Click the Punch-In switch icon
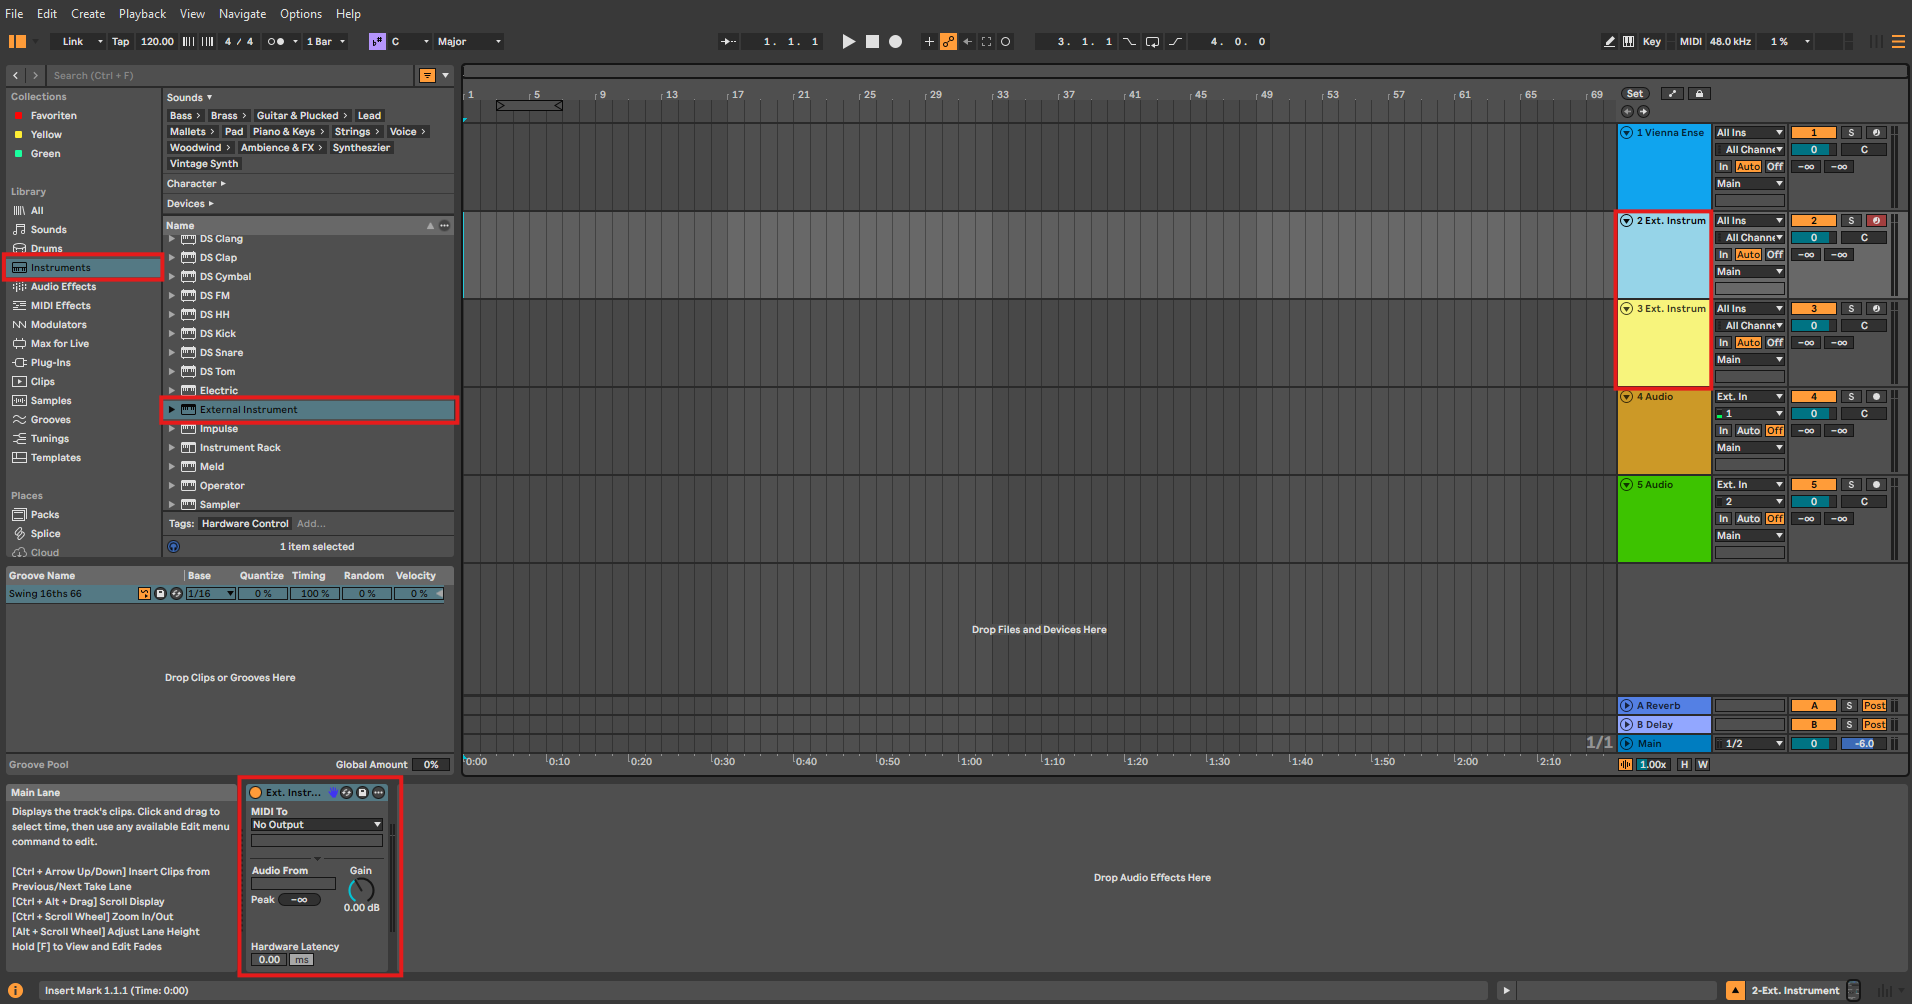The image size is (1912, 1004). point(1129,42)
